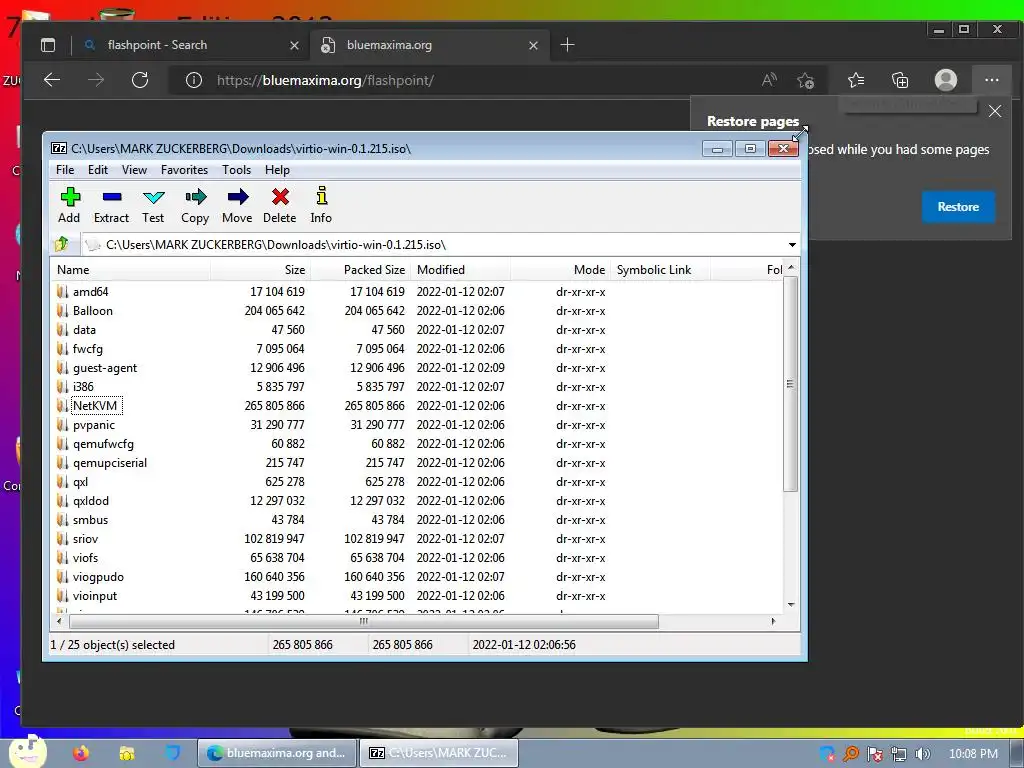This screenshot has width=1024, height=768.
Task: Click the vertical scrollbar thumb
Action: tap(790, 383)
